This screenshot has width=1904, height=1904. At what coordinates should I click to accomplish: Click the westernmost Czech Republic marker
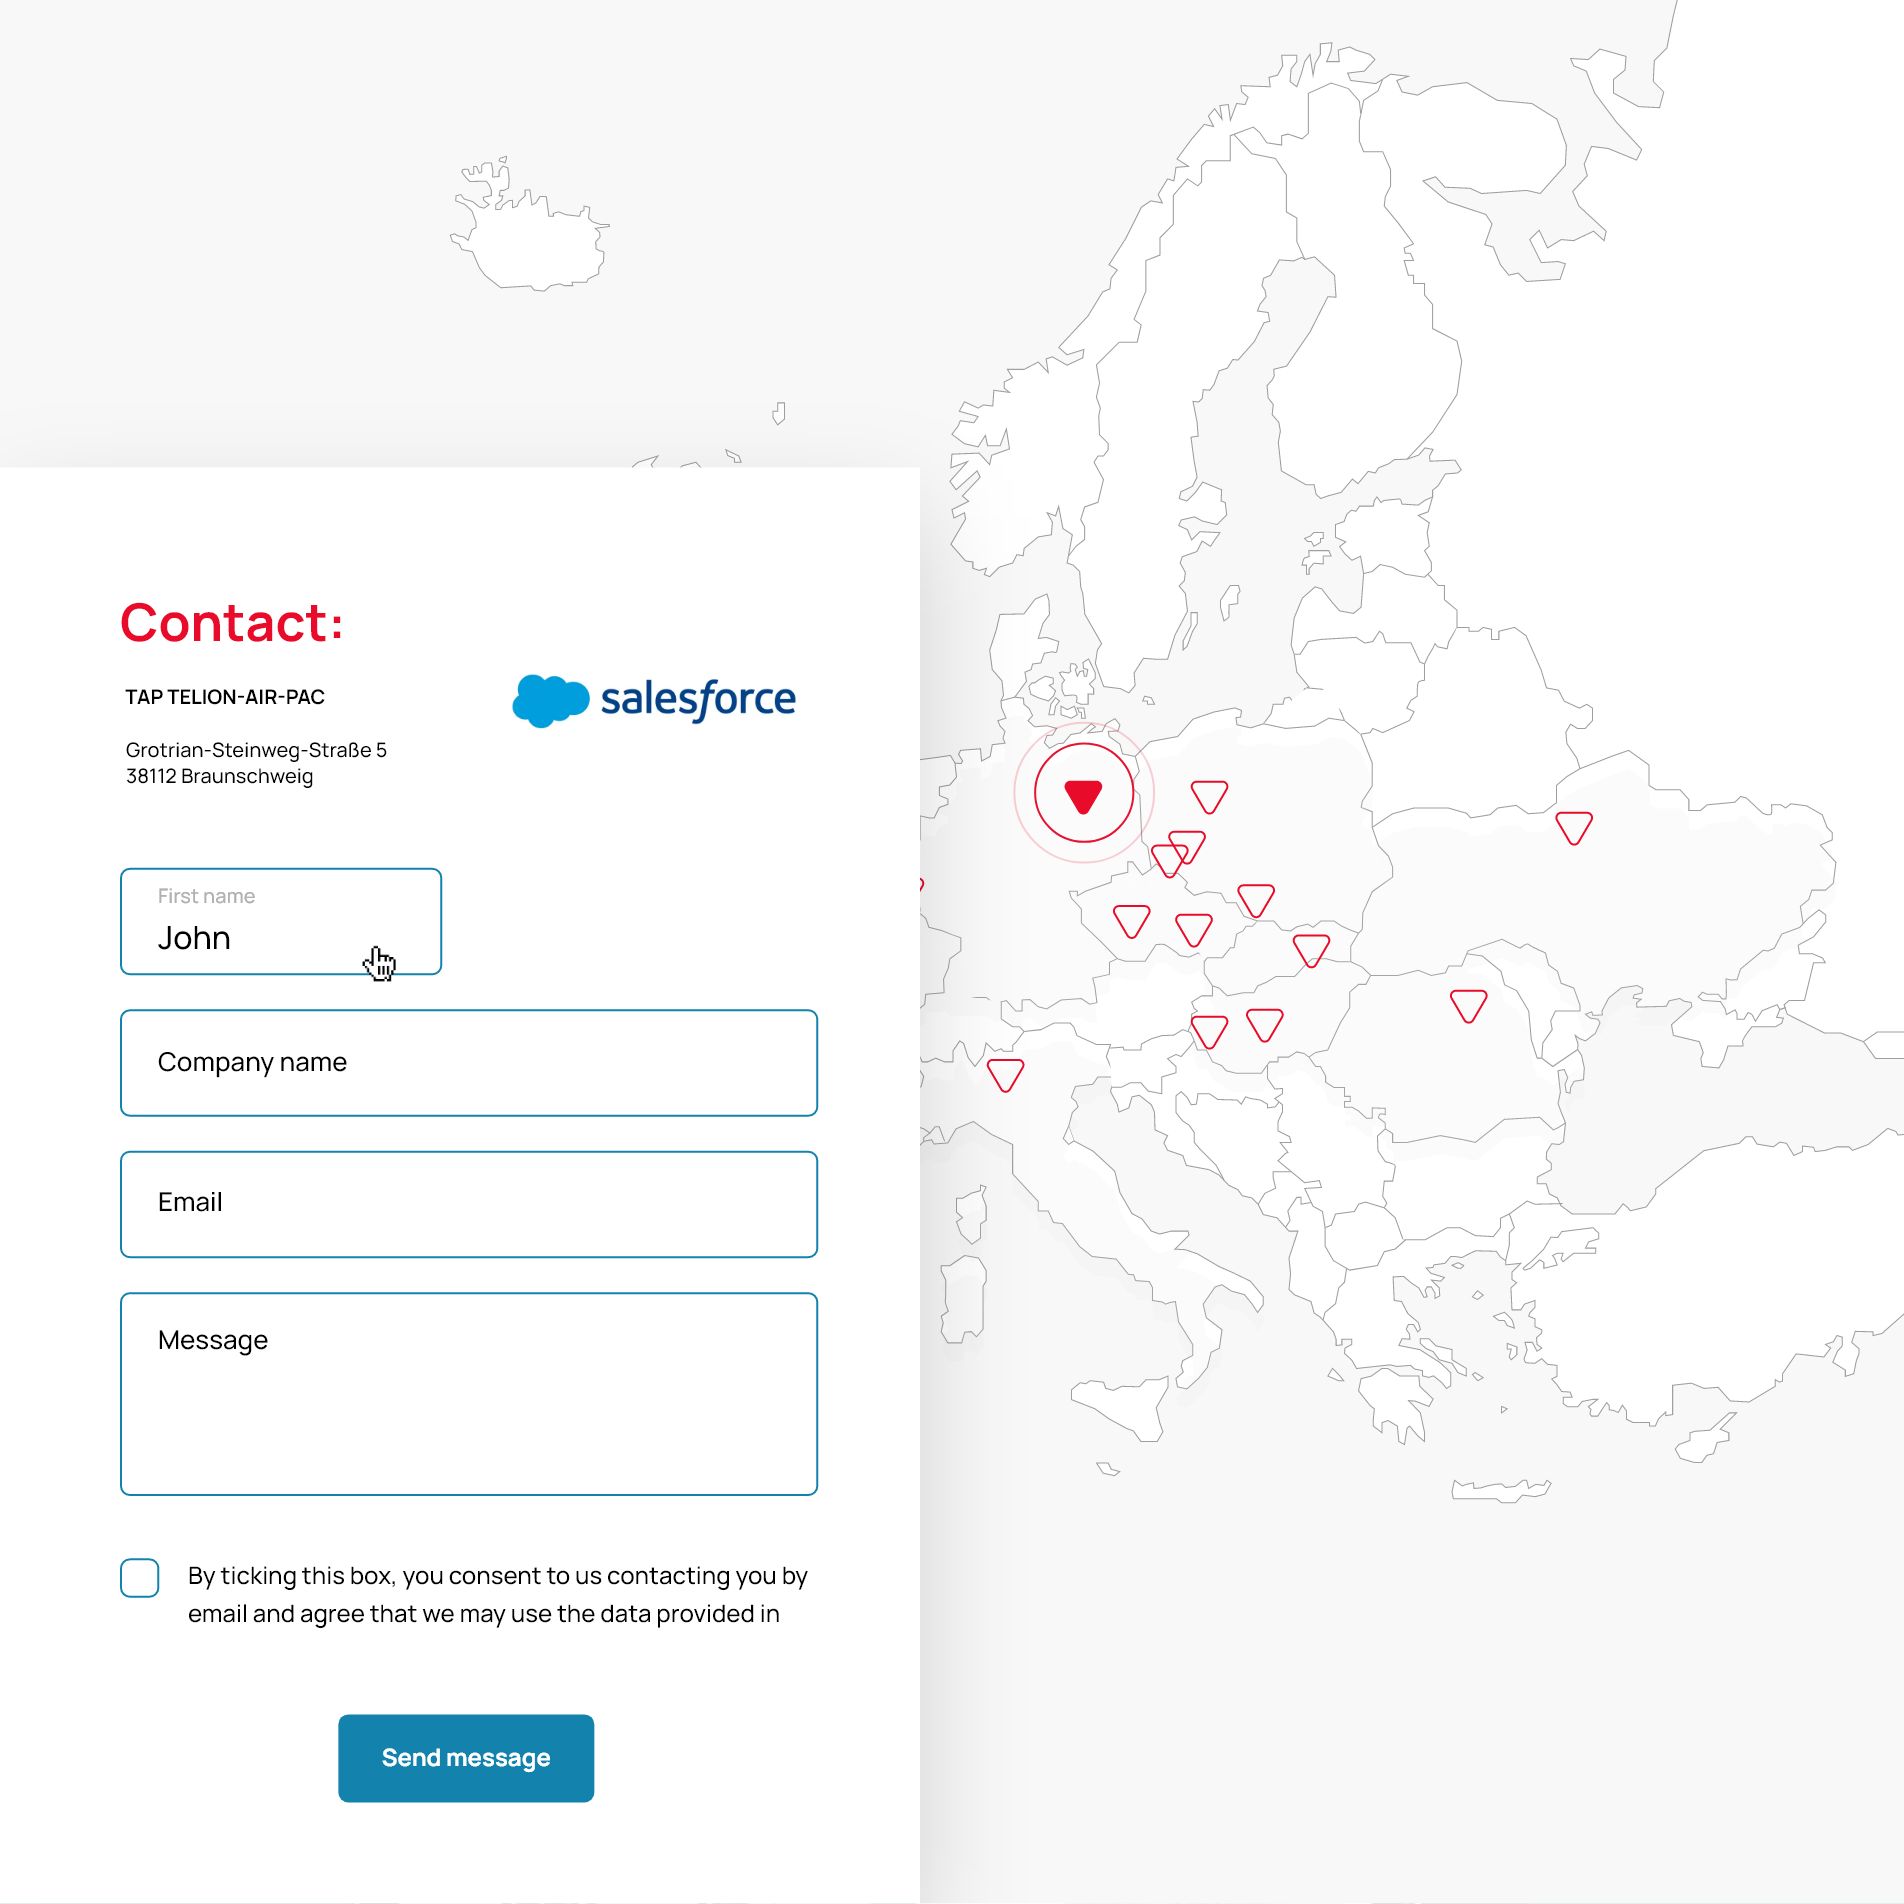[x=1131, y=920]
